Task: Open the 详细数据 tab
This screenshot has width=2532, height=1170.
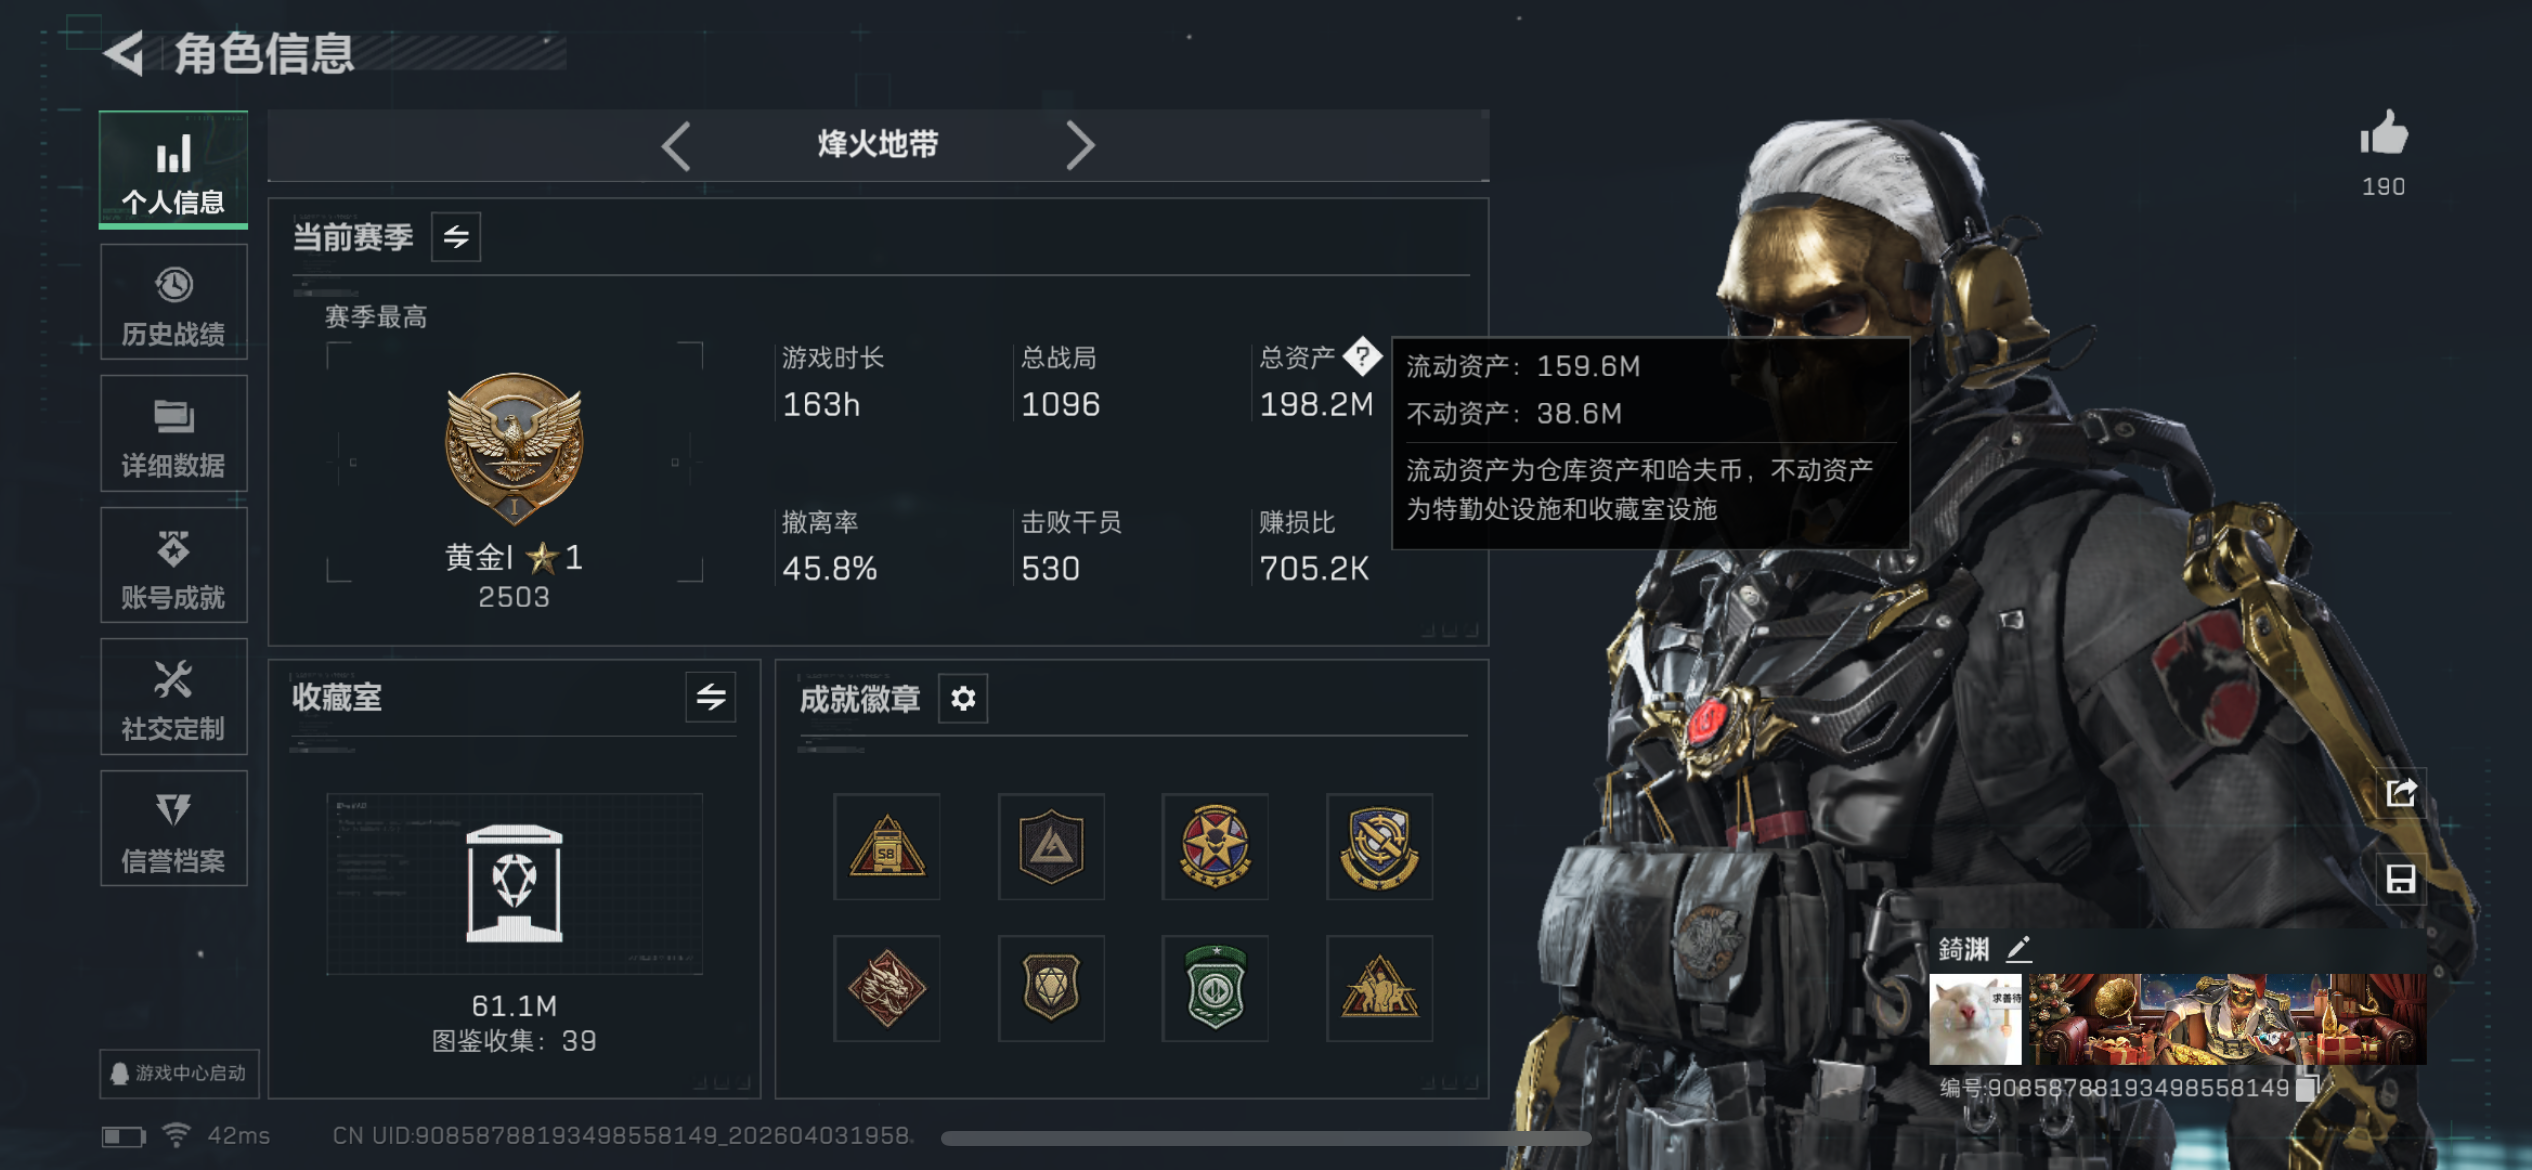Action: [x=174, y=435]
